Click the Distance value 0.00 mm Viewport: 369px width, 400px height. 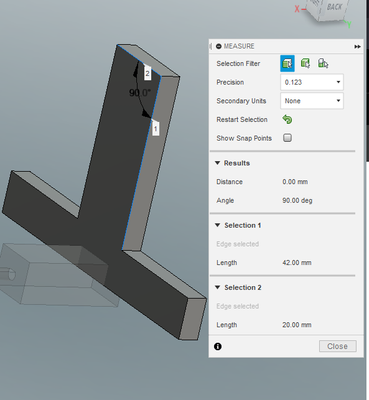[295, 182]
